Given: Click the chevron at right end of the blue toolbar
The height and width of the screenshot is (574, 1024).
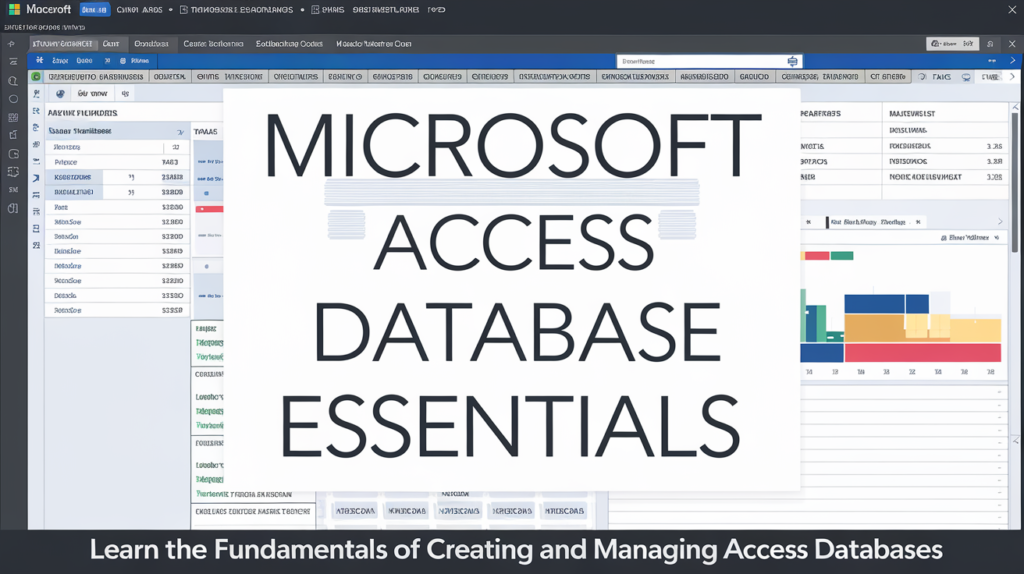Looking at the screenshot, I should pyautogui.click(x=1009, y=62).
